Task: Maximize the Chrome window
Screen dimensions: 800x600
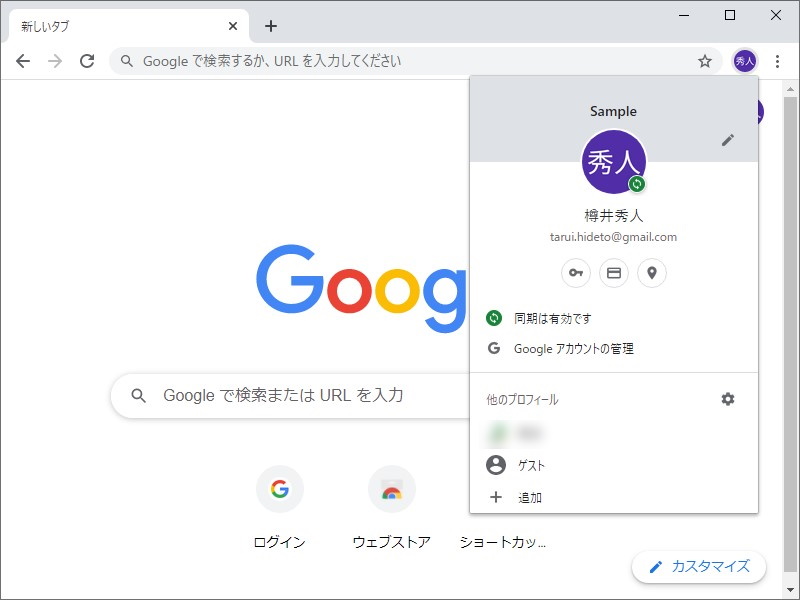Action: click(x=730, y=15)
